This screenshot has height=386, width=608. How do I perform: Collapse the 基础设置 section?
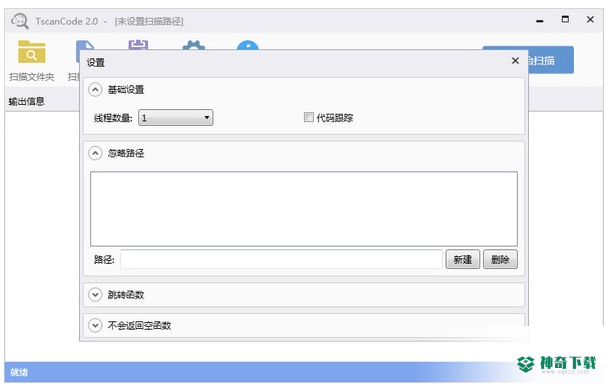coord(95,90)
